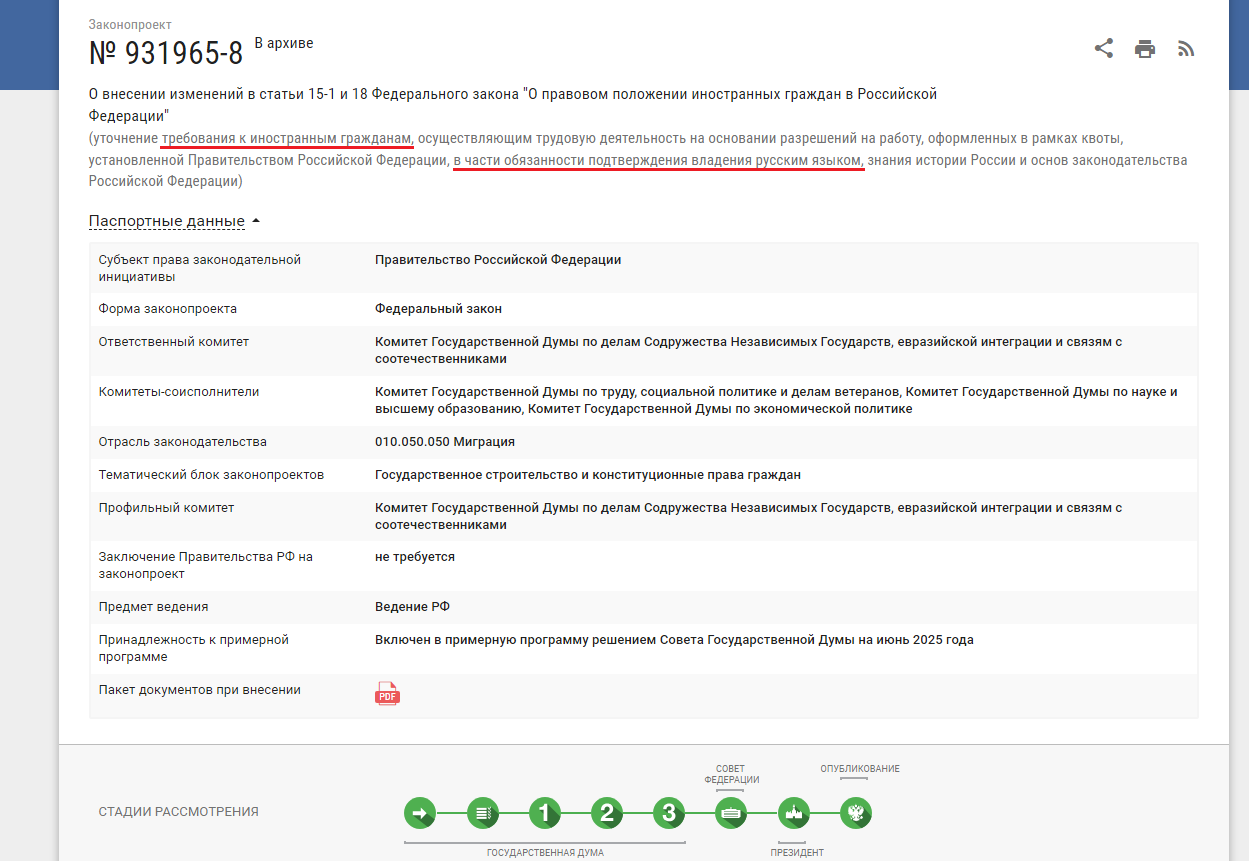The image size is (1249, 861).
Task: Click ГОСУДАРСТВЕННАЯ ДУМА stage label
Action: click(x=545, y=853)
